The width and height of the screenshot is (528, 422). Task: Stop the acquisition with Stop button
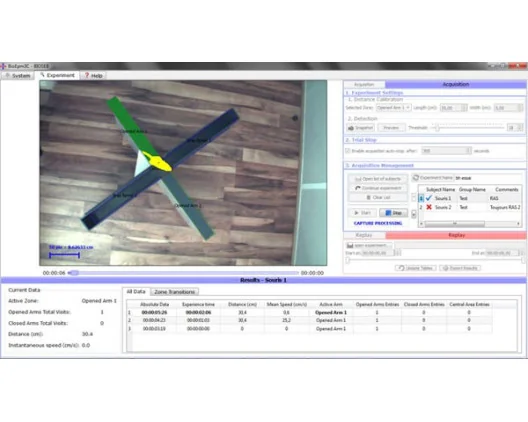(x=393, y=213)
